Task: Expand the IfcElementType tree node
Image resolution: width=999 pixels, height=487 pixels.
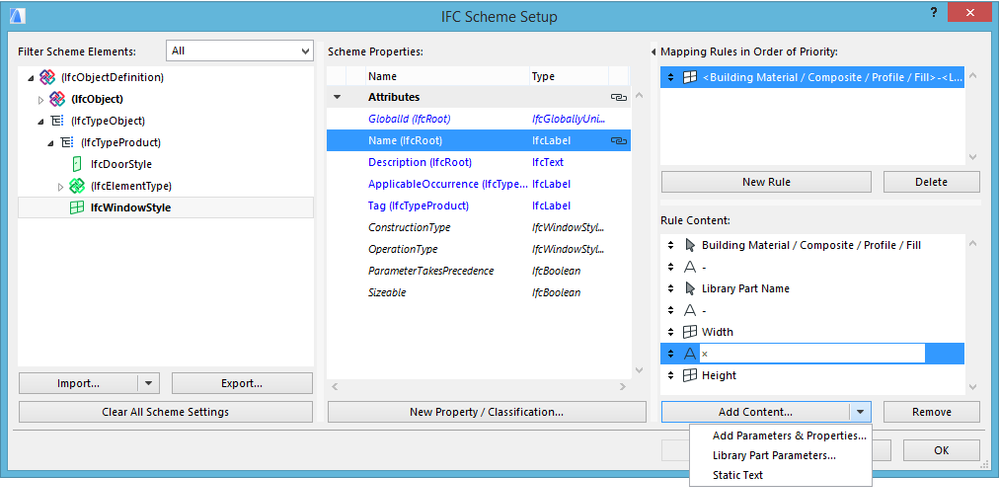Action: coord(61,186)
